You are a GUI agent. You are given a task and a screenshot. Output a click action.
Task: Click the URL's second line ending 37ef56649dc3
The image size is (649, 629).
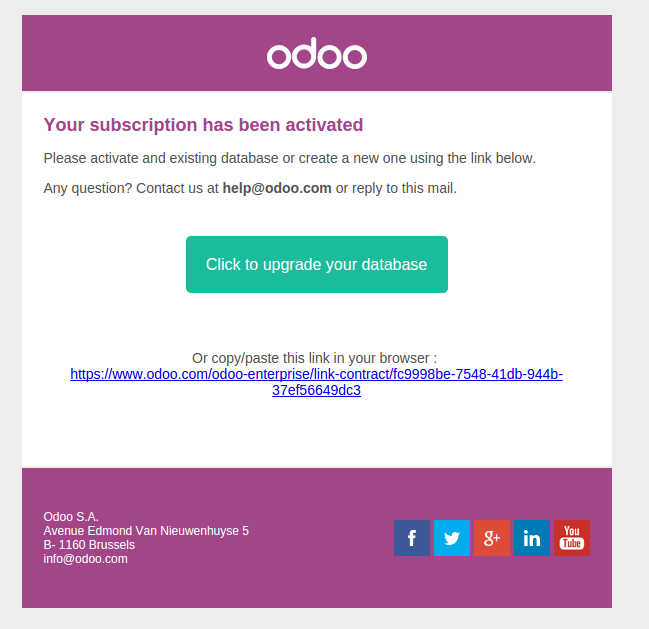coord(316,390)
